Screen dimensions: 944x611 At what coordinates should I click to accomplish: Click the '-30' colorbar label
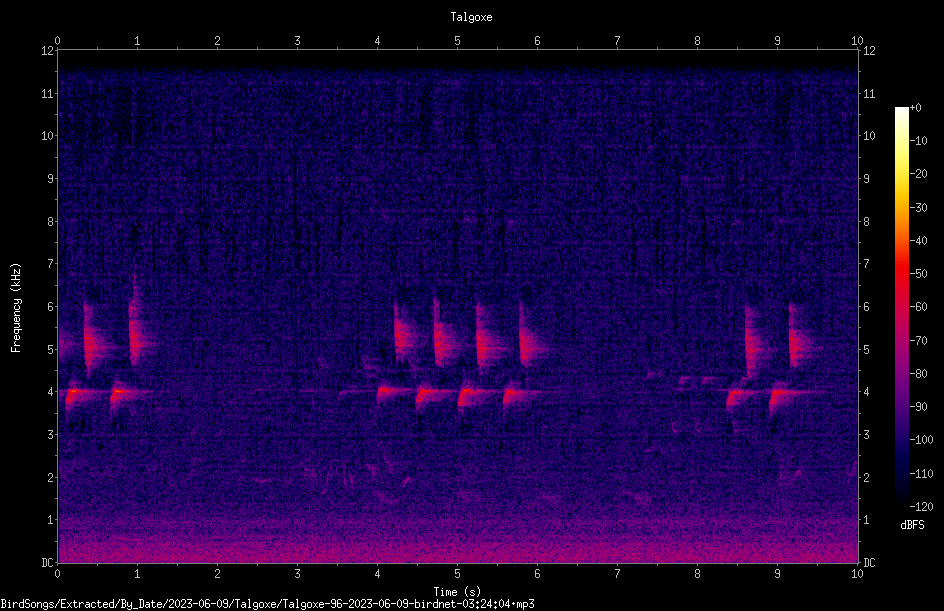[x=918, y=208]
